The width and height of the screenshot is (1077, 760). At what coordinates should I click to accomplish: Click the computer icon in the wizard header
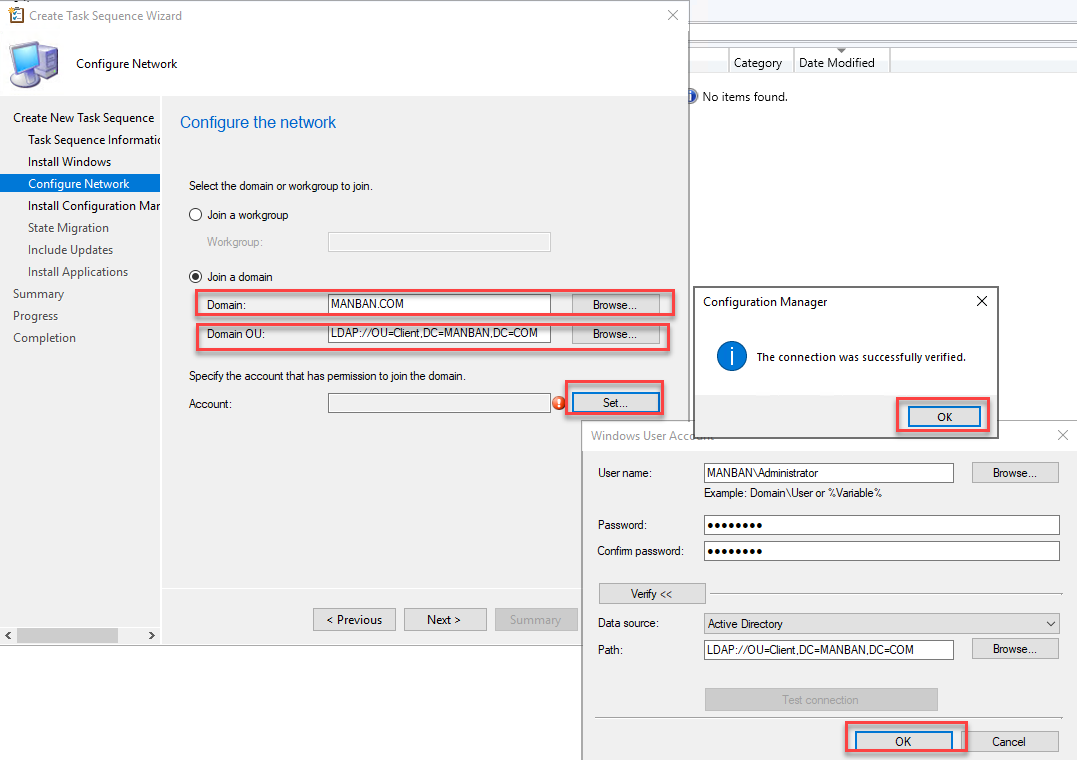(x=33, y=64)
